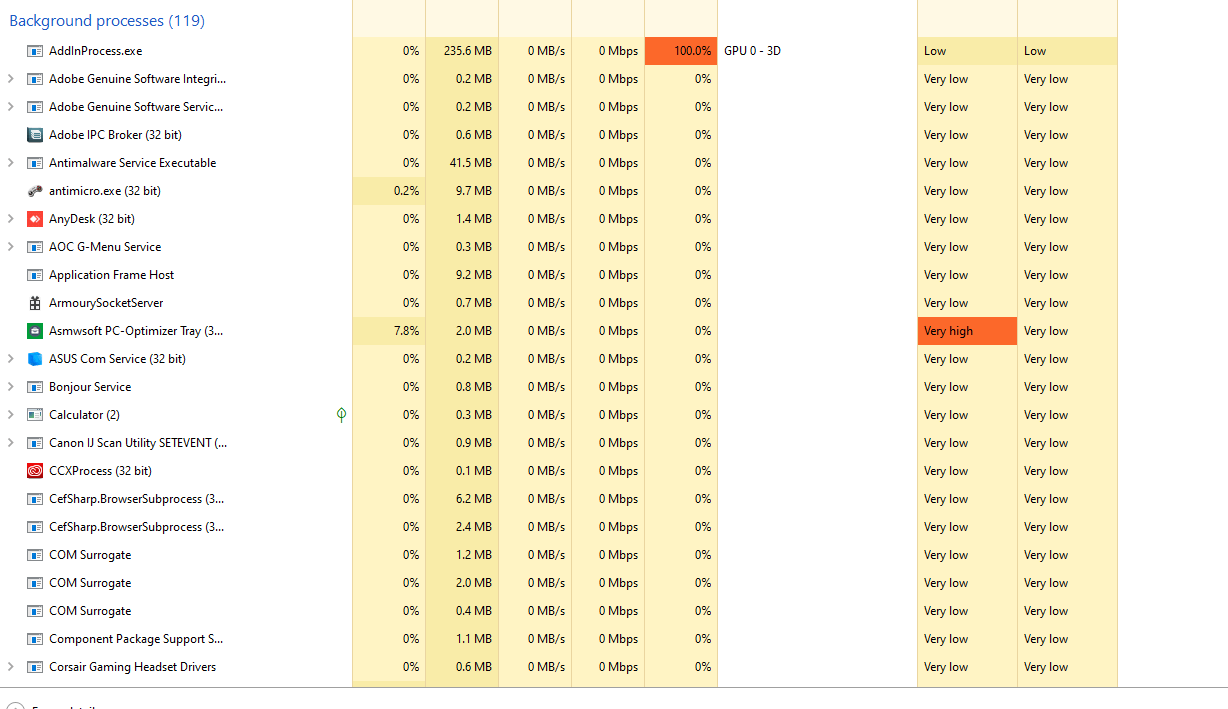The height and width of the screenshot is (709, 1228).
Task: Select the ArmourySocketServer process name
Action: [106, 303]
